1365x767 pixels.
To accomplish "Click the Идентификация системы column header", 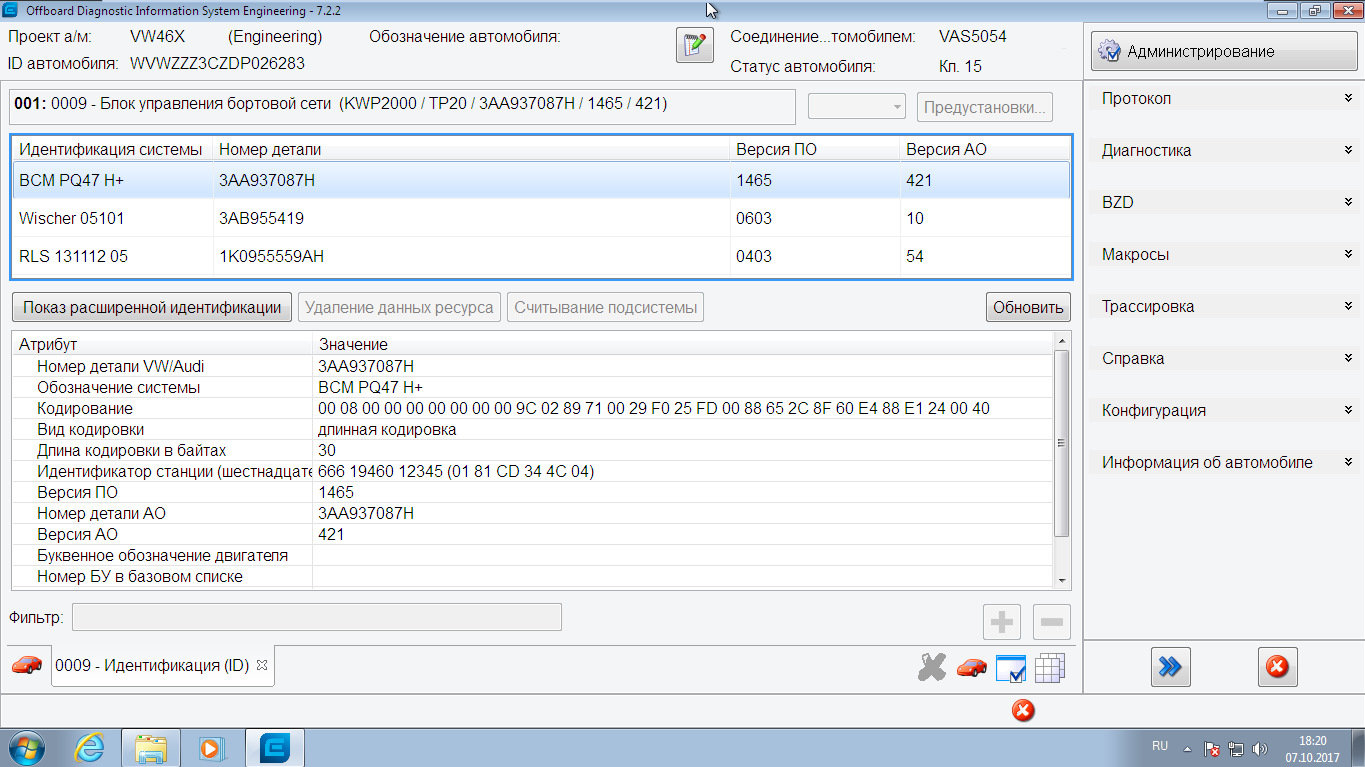I will click(112, 149).
